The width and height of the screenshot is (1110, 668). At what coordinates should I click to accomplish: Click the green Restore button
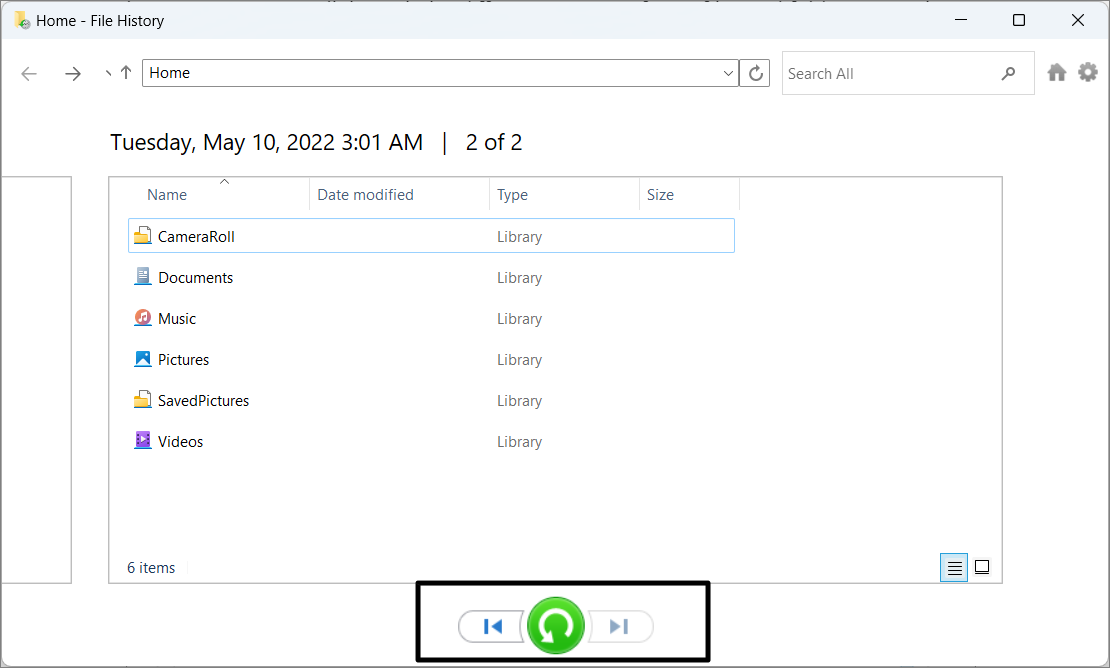(x=556, y=626)
